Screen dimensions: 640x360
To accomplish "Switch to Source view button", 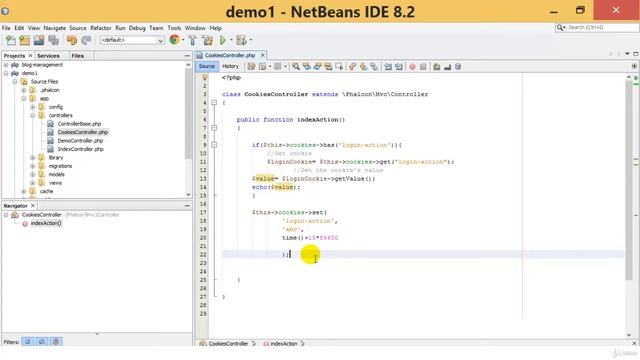I will coord(207,66).
